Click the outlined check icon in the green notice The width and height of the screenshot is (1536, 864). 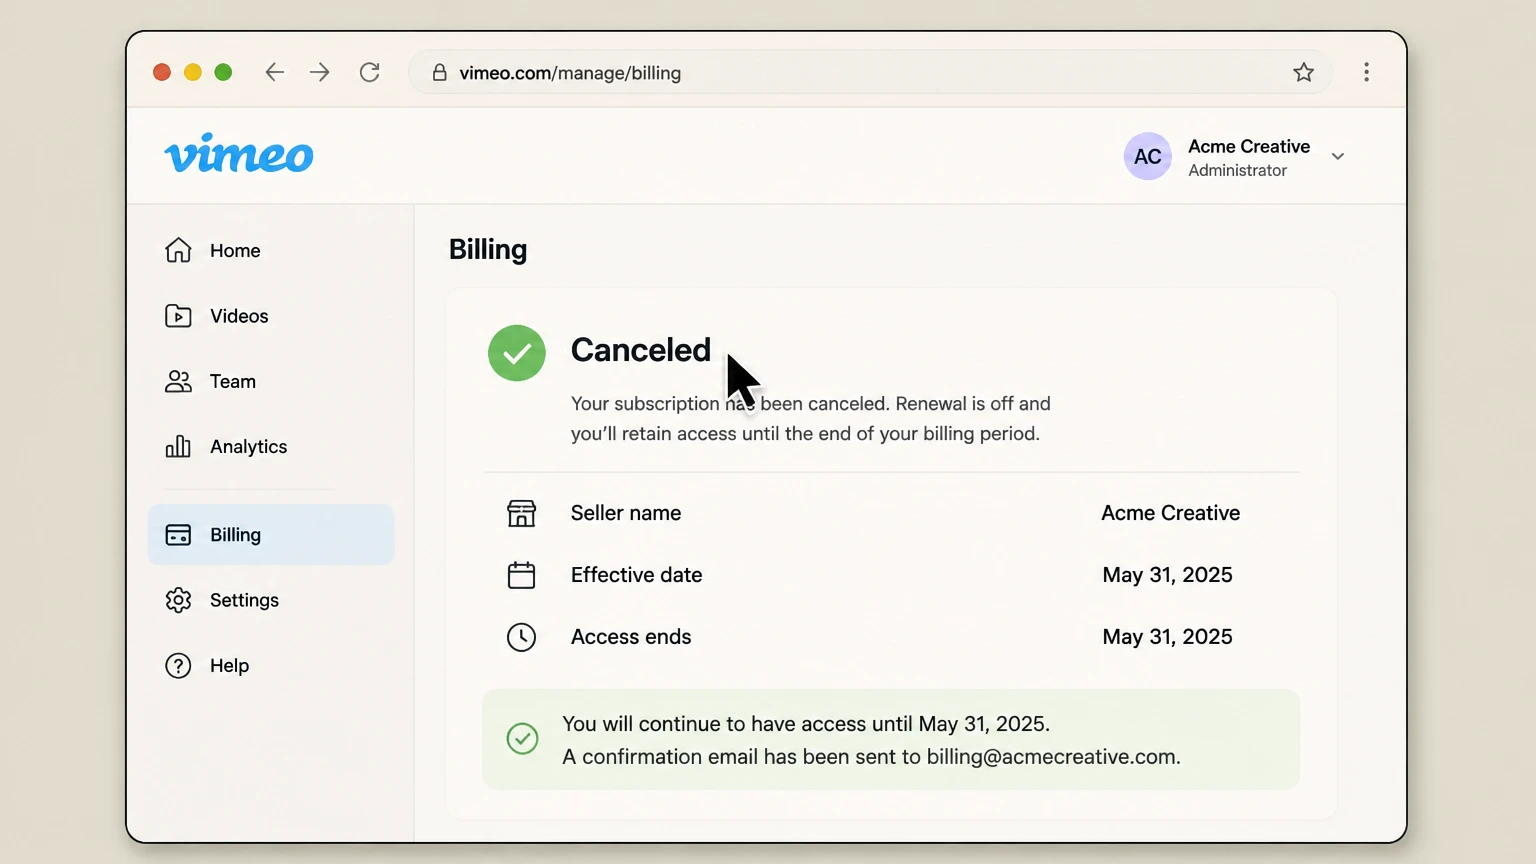[x=522, y=739]
